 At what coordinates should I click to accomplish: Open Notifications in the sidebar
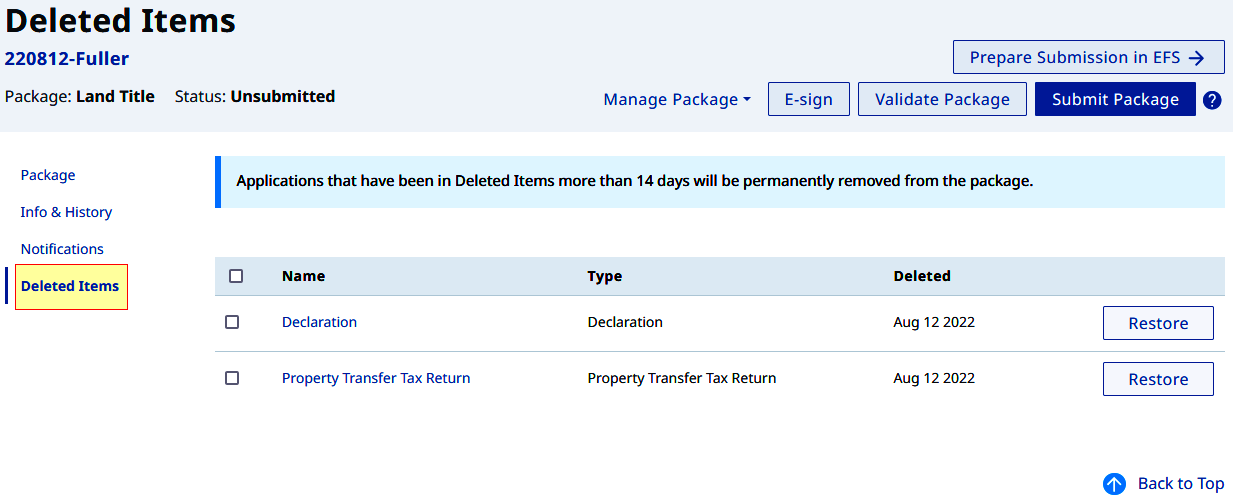[x=62, y=249]
